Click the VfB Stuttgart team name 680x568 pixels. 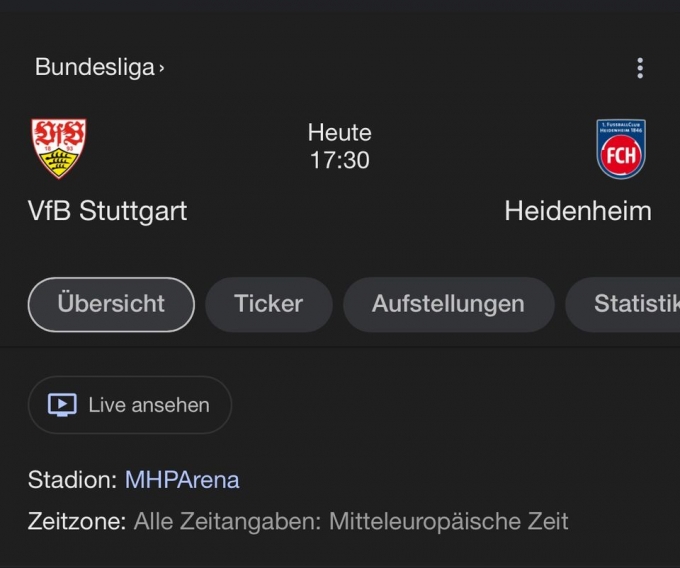[x=107, y=211]
